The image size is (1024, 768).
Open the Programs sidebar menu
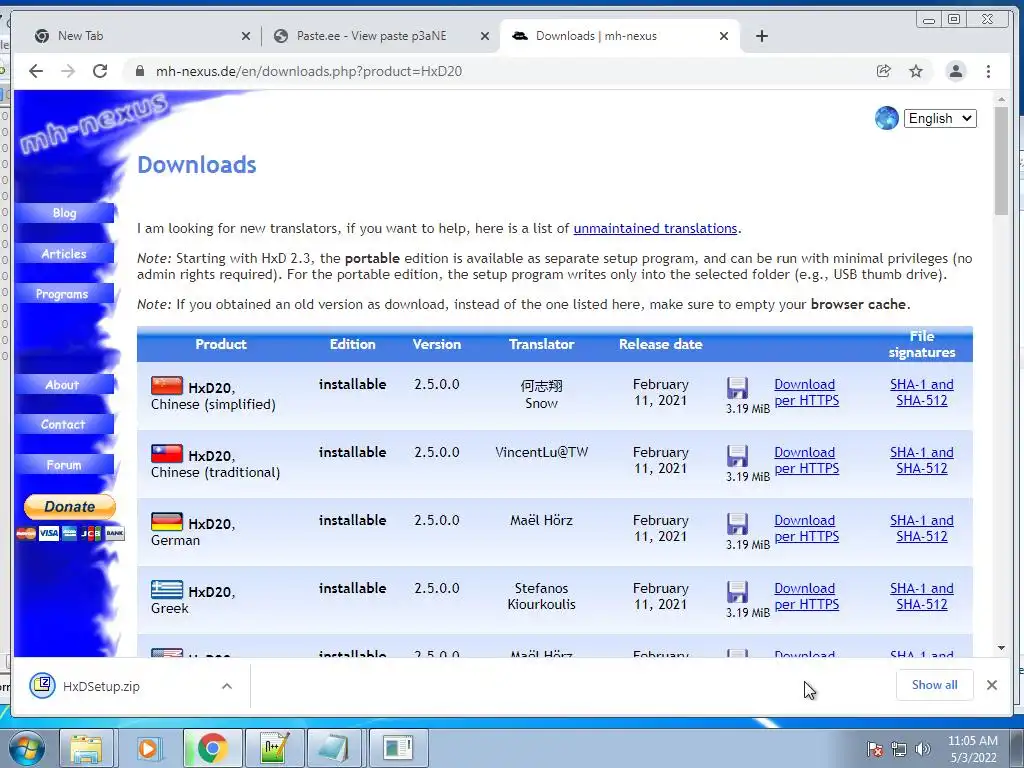[63, 294]
